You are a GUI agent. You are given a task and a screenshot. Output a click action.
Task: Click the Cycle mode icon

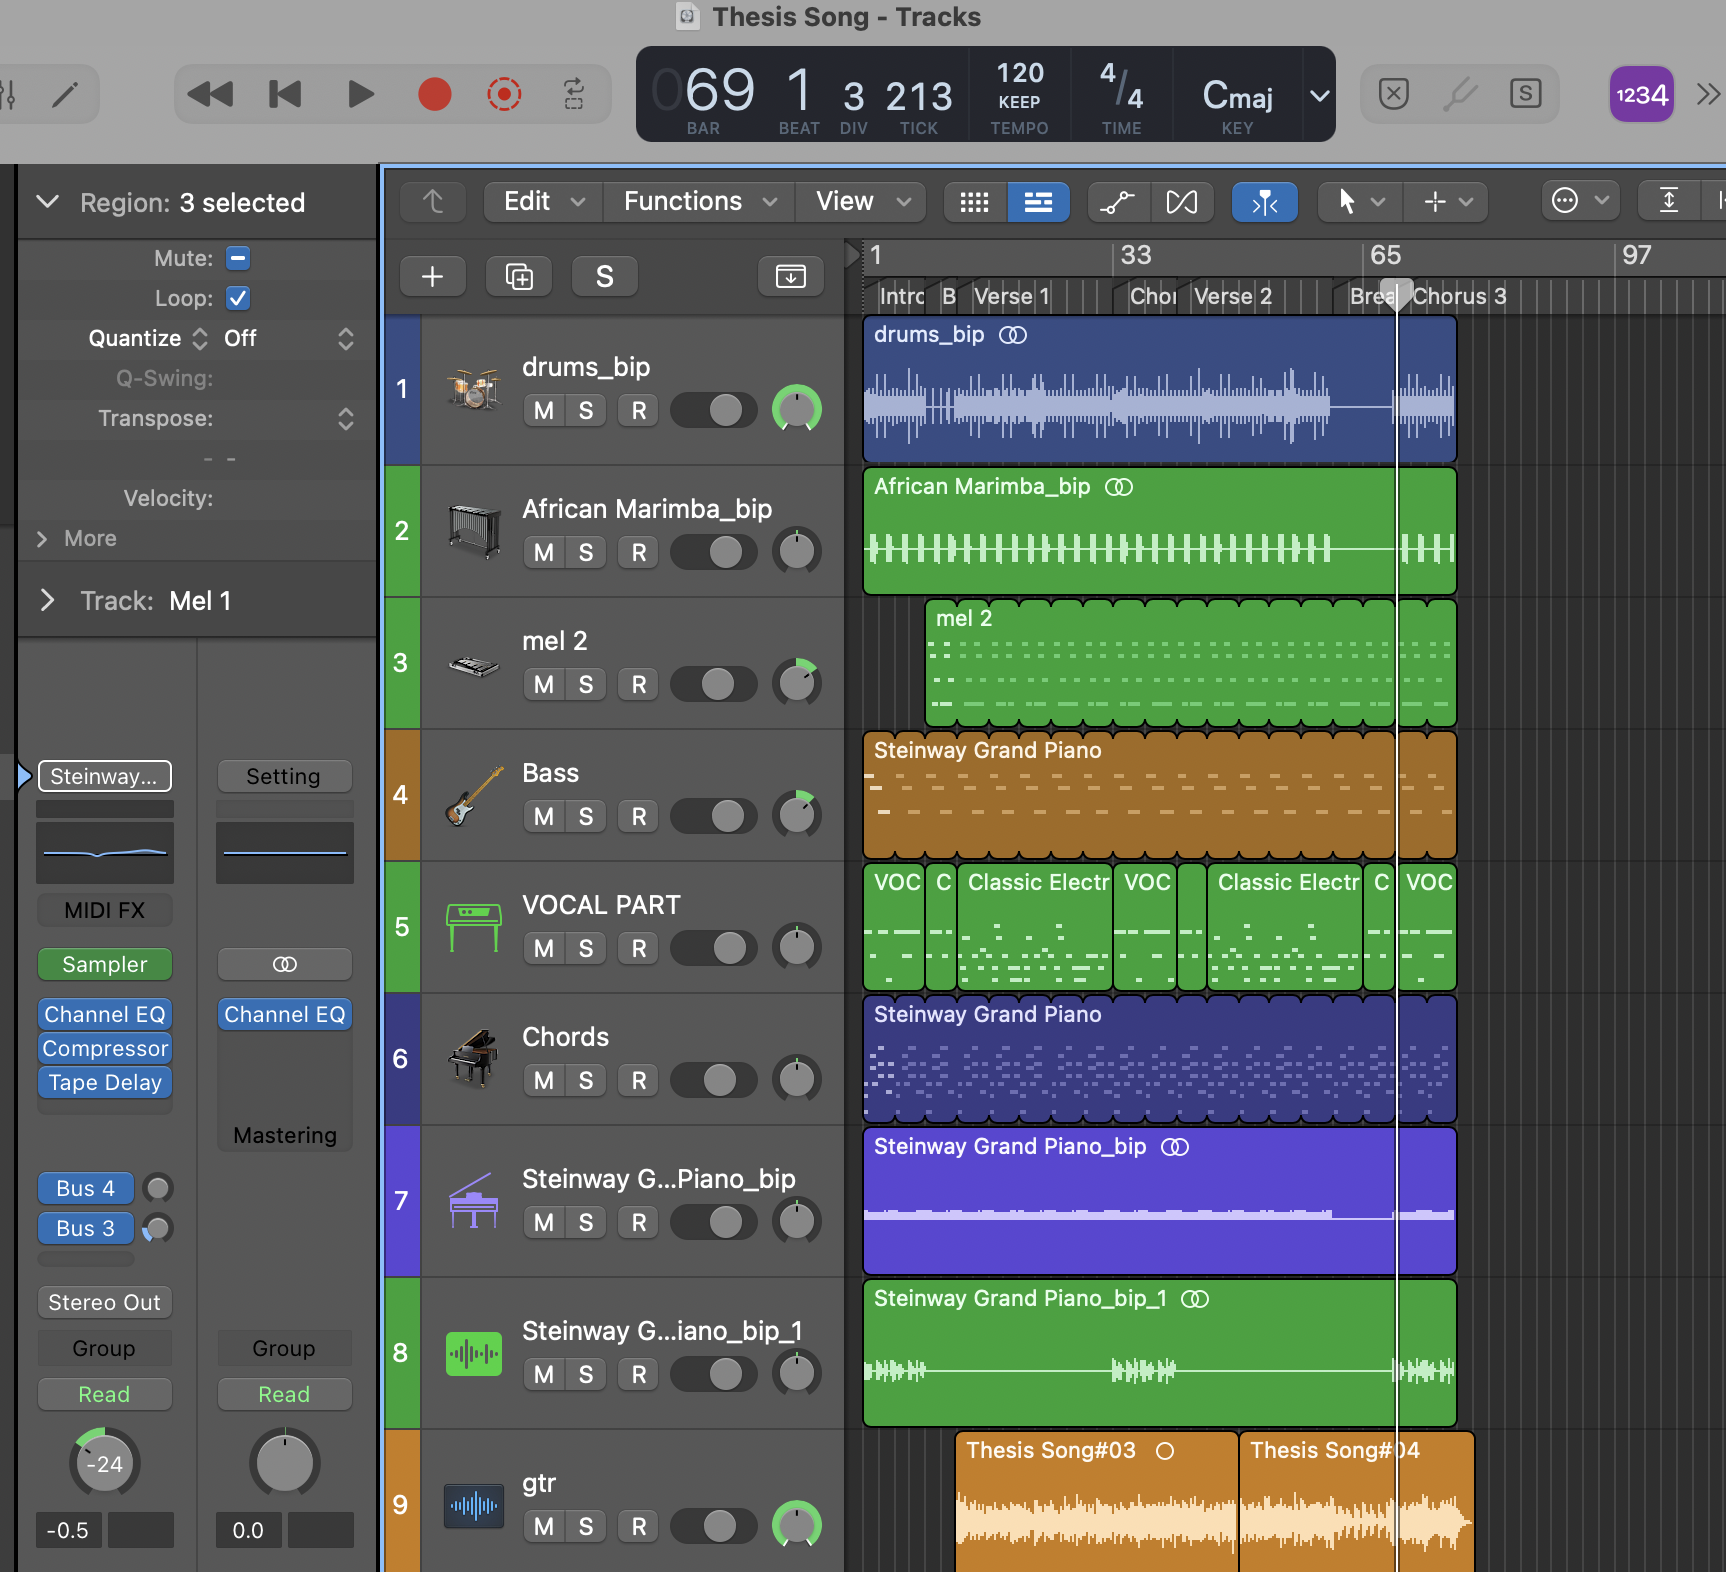(574, 95)
